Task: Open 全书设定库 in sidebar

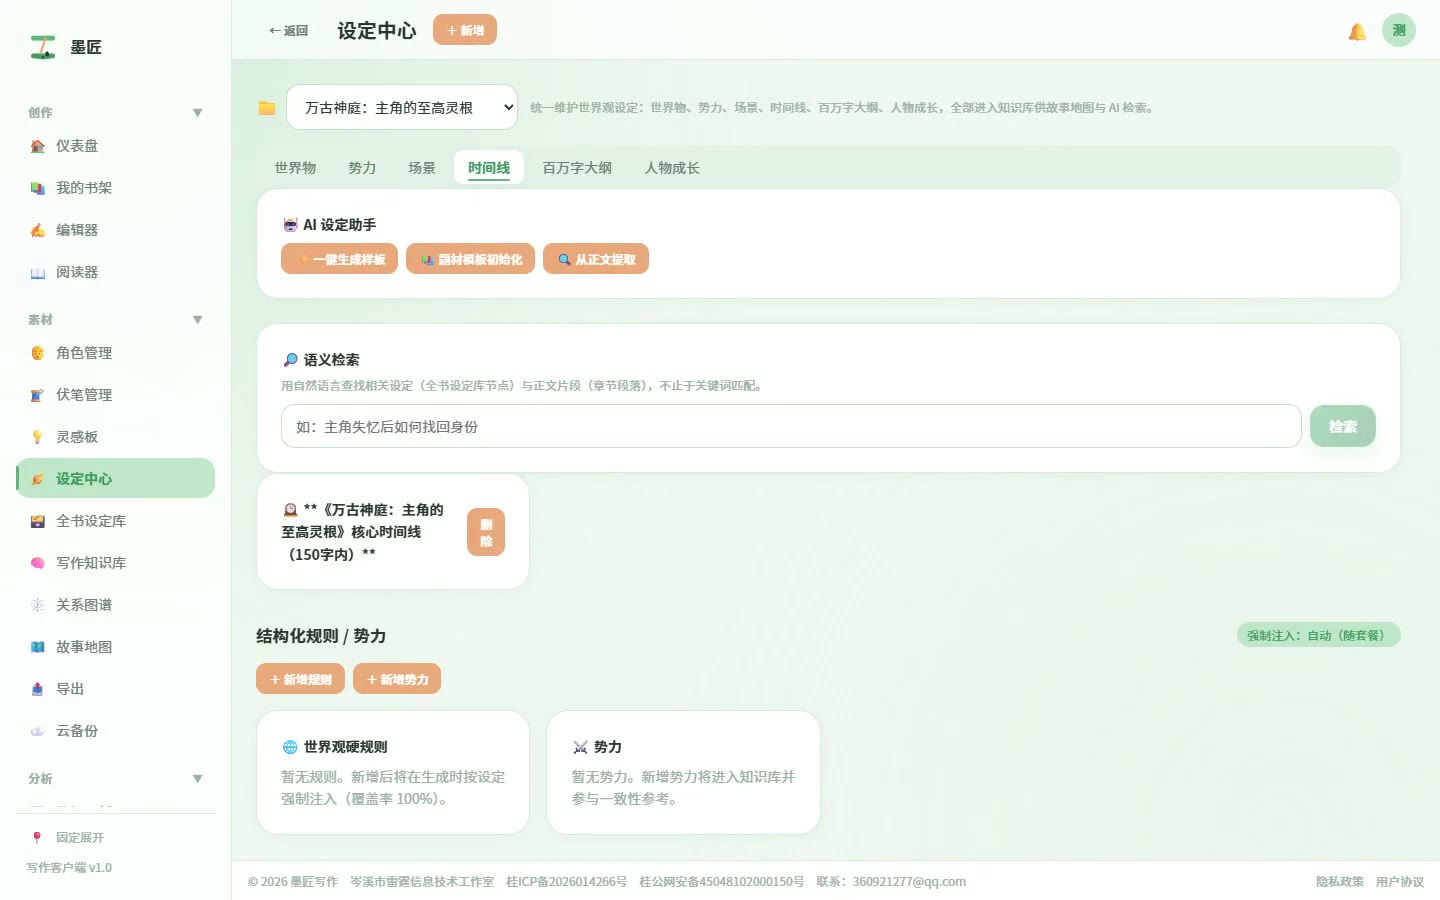Action: tap(116, 521)
